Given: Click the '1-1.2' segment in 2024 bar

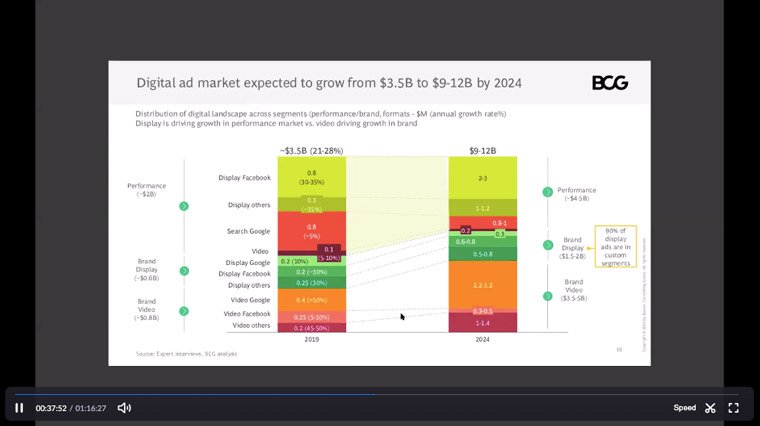Looking at the screenshot, I should 483,208.
